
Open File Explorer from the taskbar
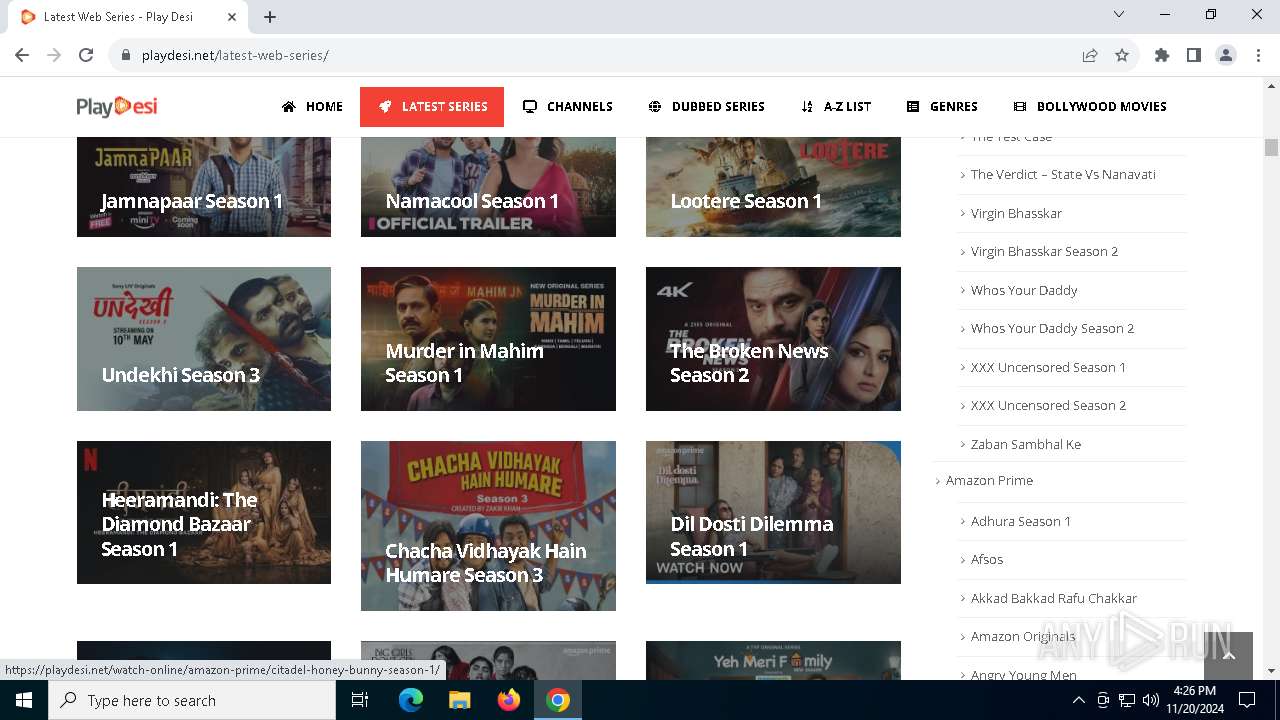pos(460,700)
